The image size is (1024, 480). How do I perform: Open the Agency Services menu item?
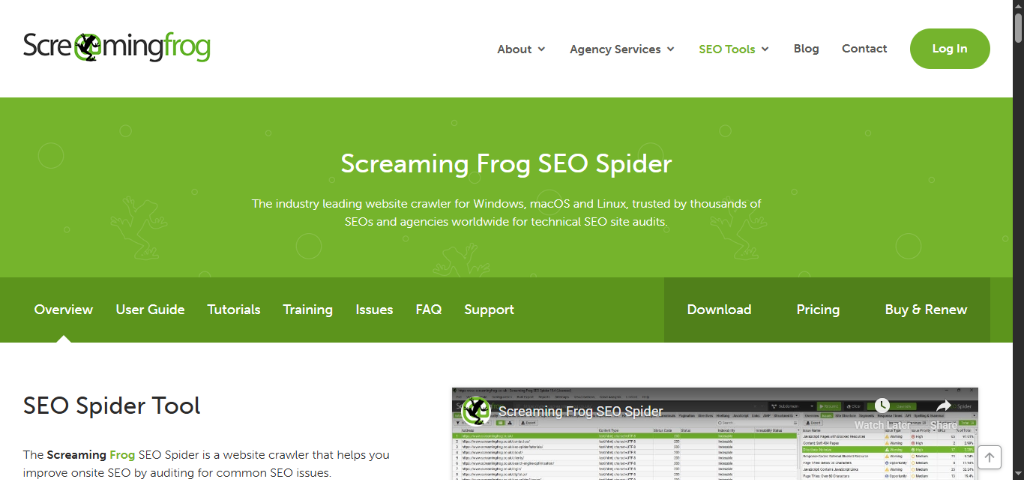615,49
